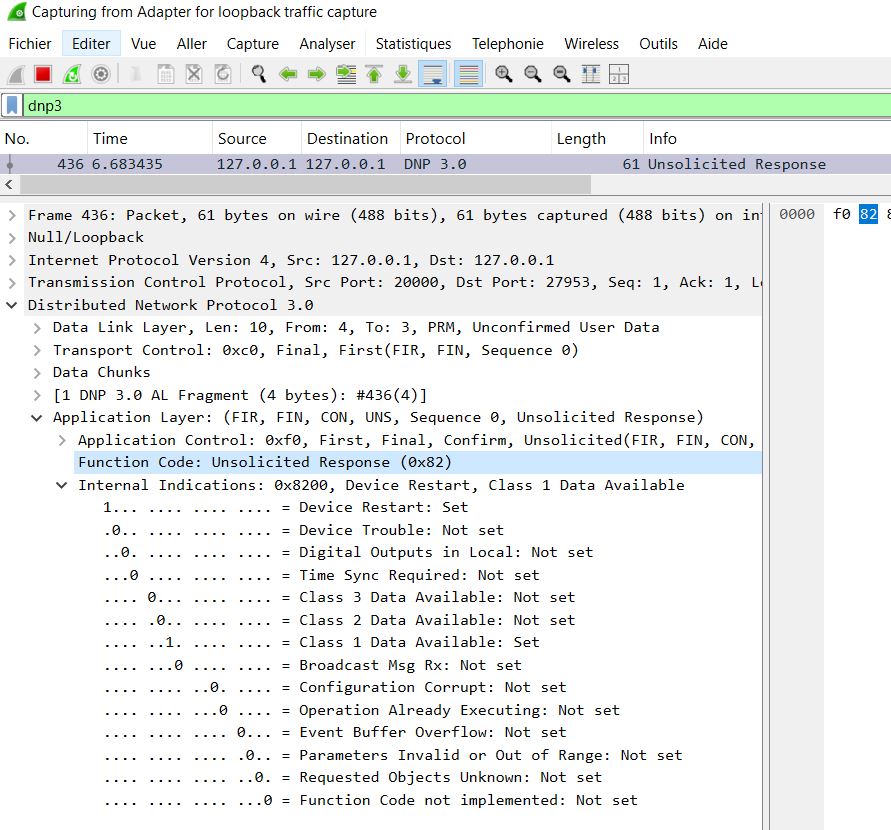Select Function Code Unsolicited Response row

tap(418, 462)
